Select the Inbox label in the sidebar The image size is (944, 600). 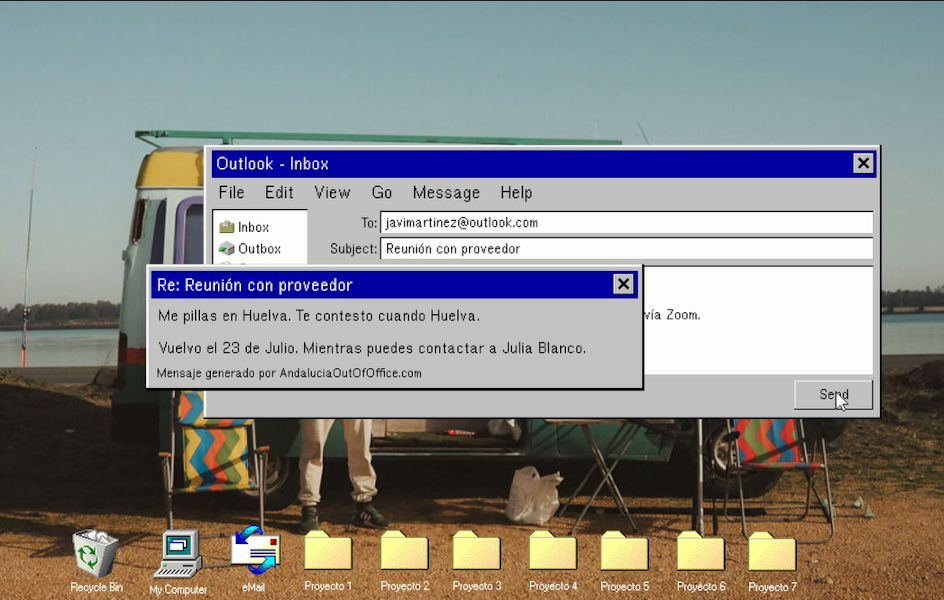click(x=253, y=227)
